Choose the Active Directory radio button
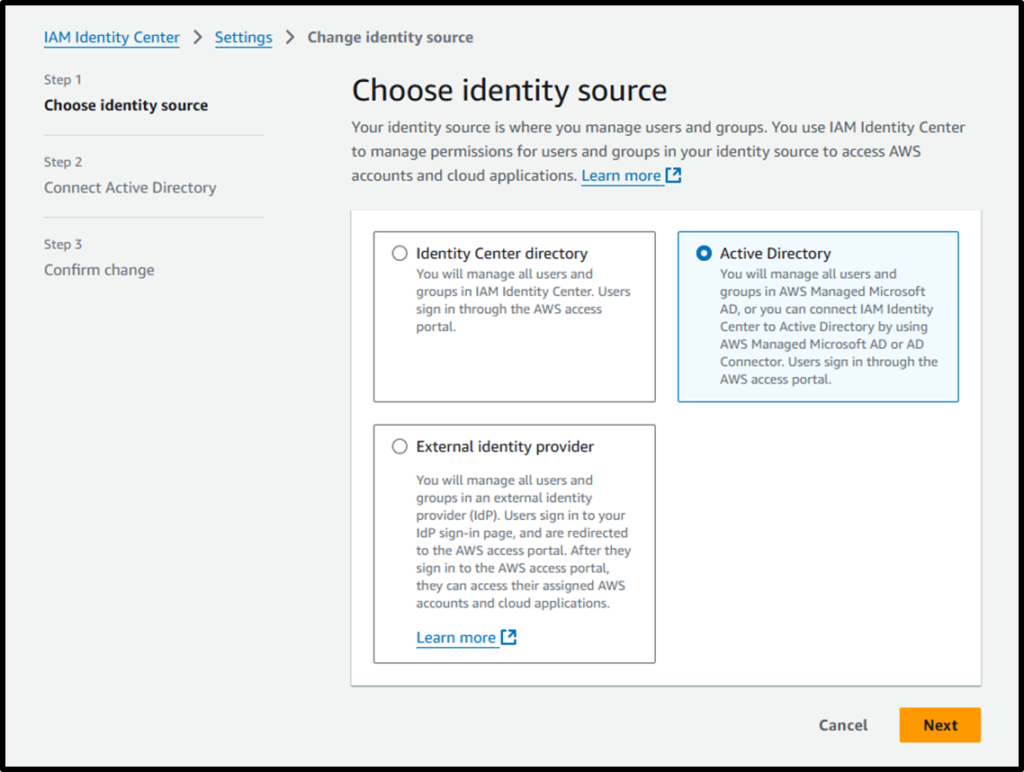1024x772 pixels. [x=703, y=253]
